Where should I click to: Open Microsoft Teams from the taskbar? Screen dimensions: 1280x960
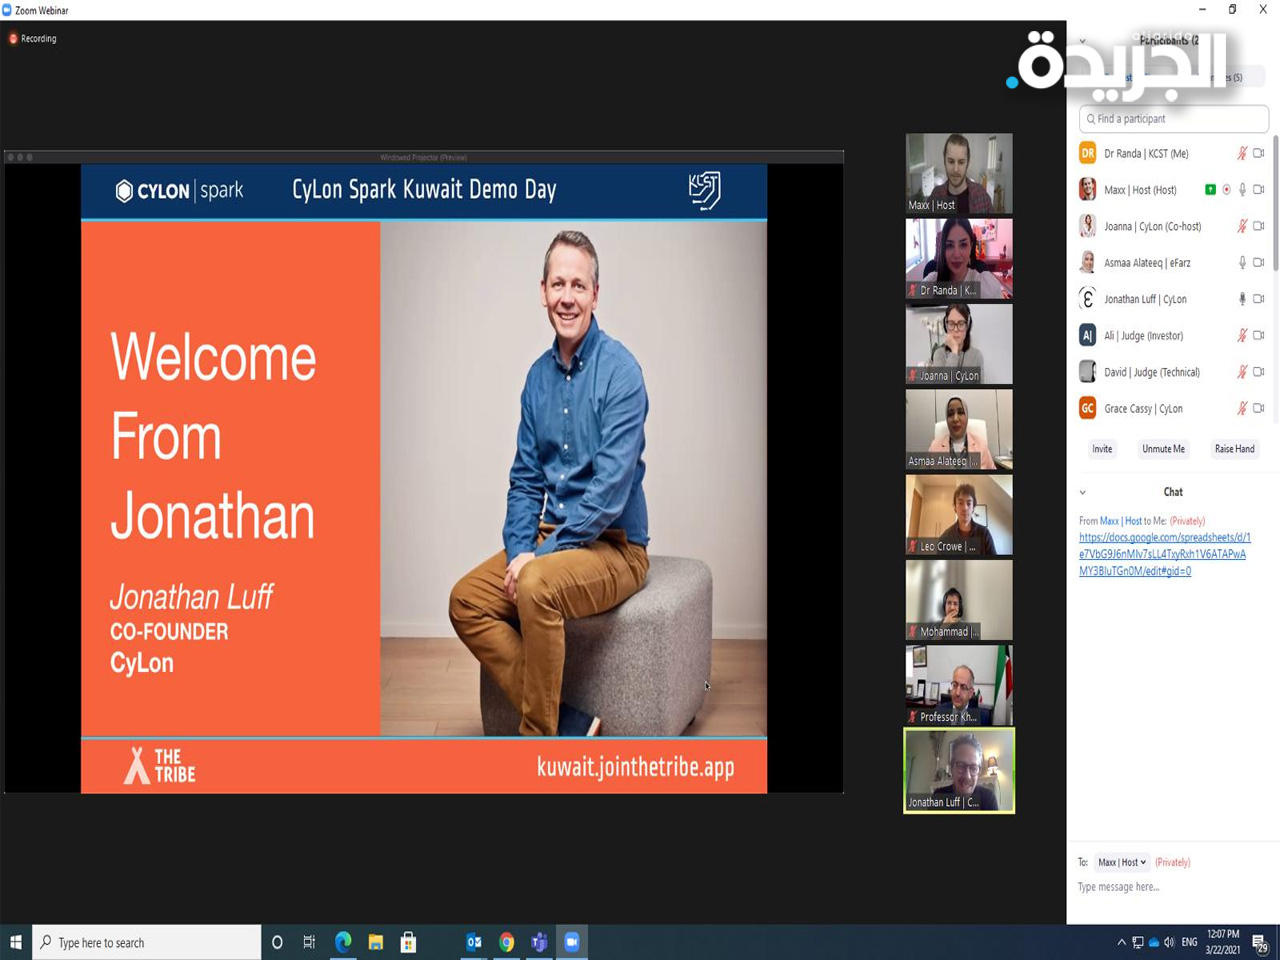[539, 942]
